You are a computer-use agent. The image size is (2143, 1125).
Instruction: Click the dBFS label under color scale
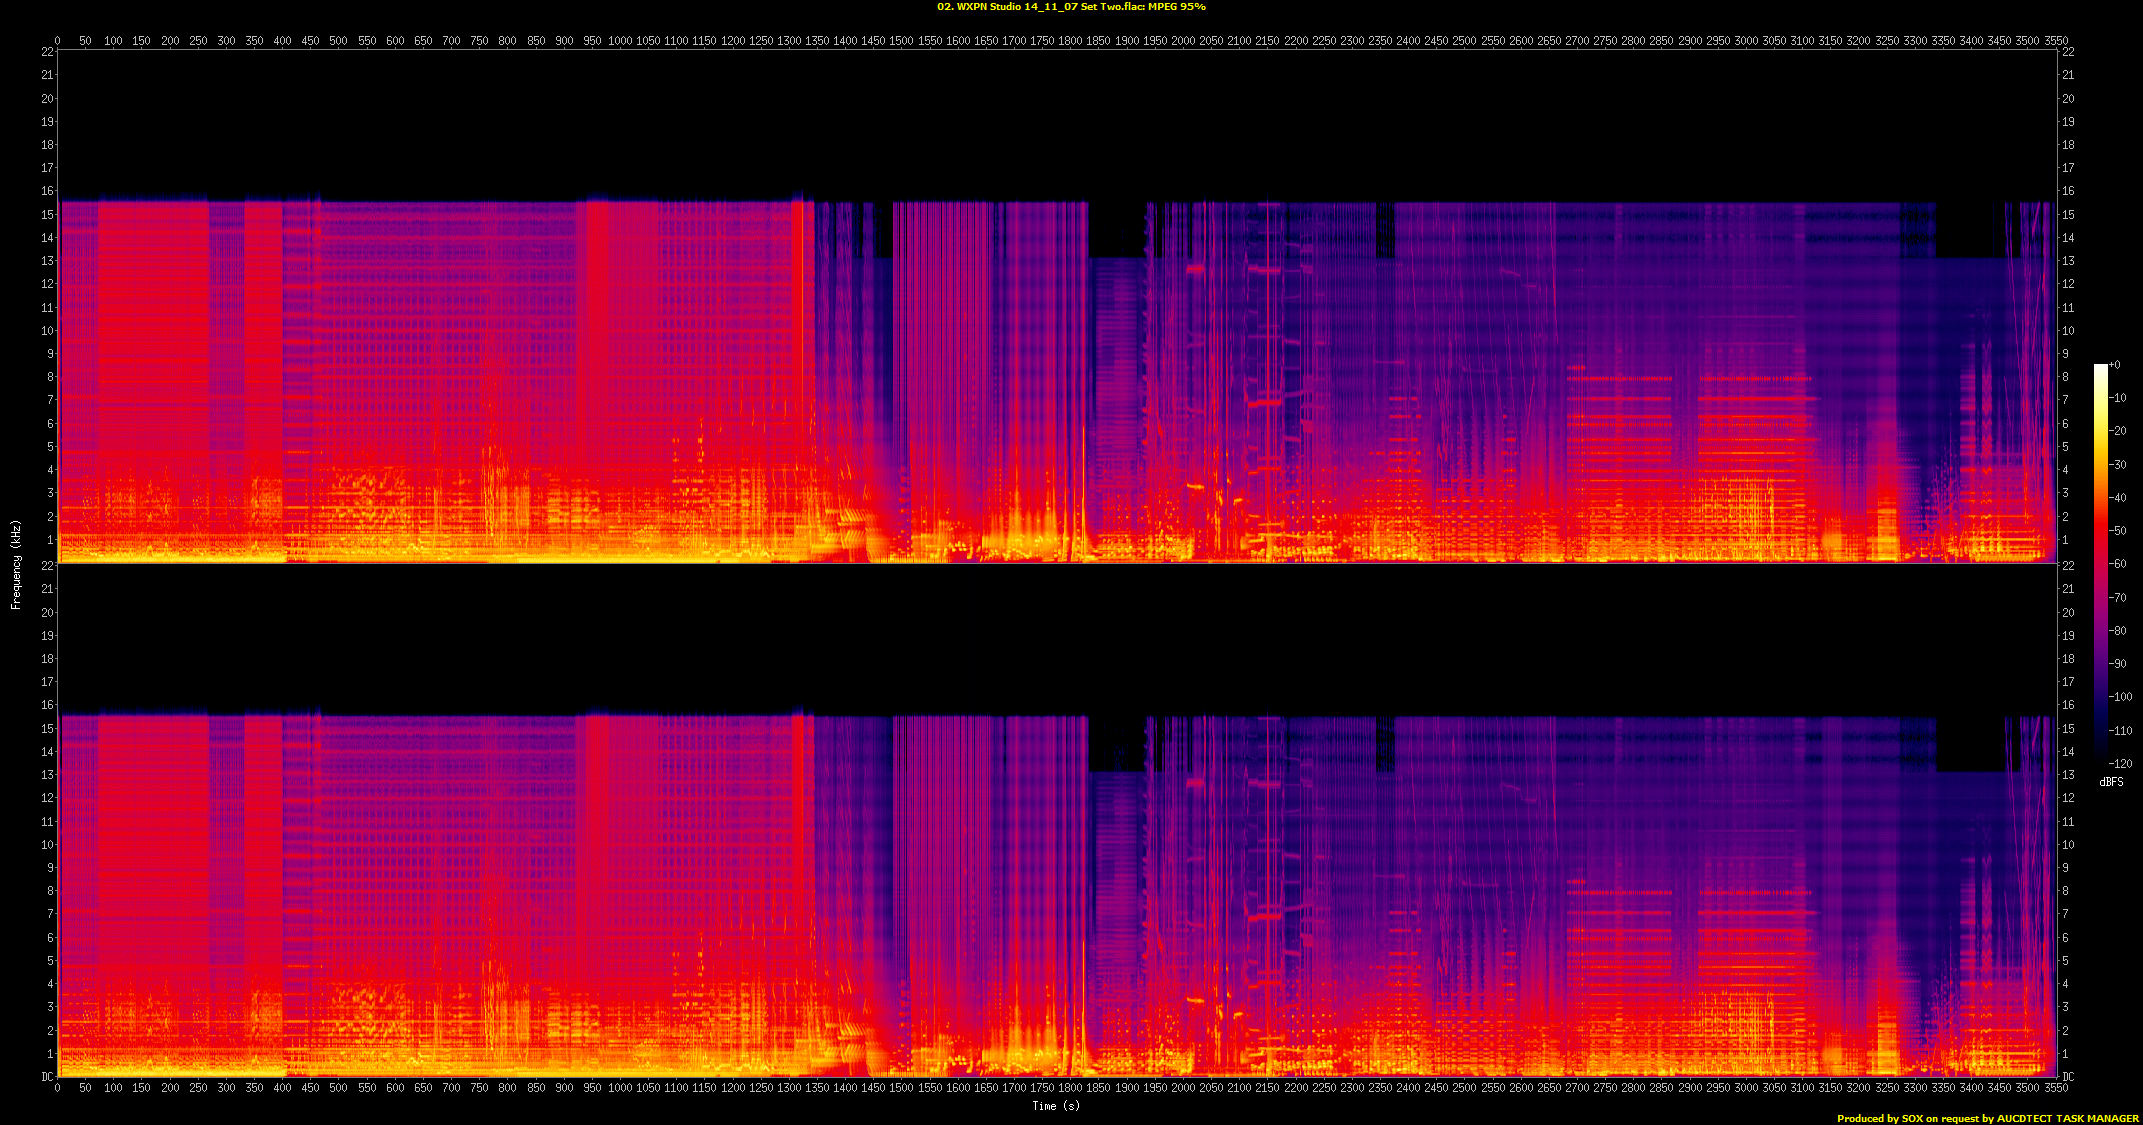click(x=2111, y=782)
